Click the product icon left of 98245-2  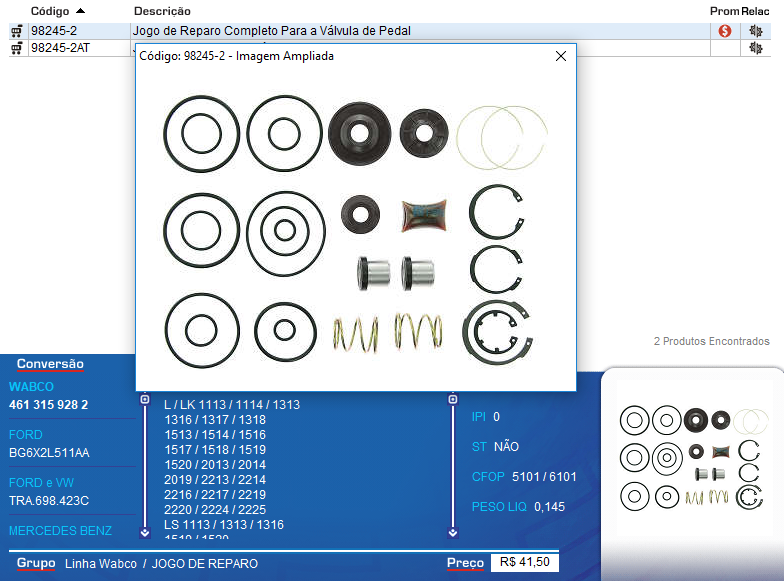(x=16, y=31)
